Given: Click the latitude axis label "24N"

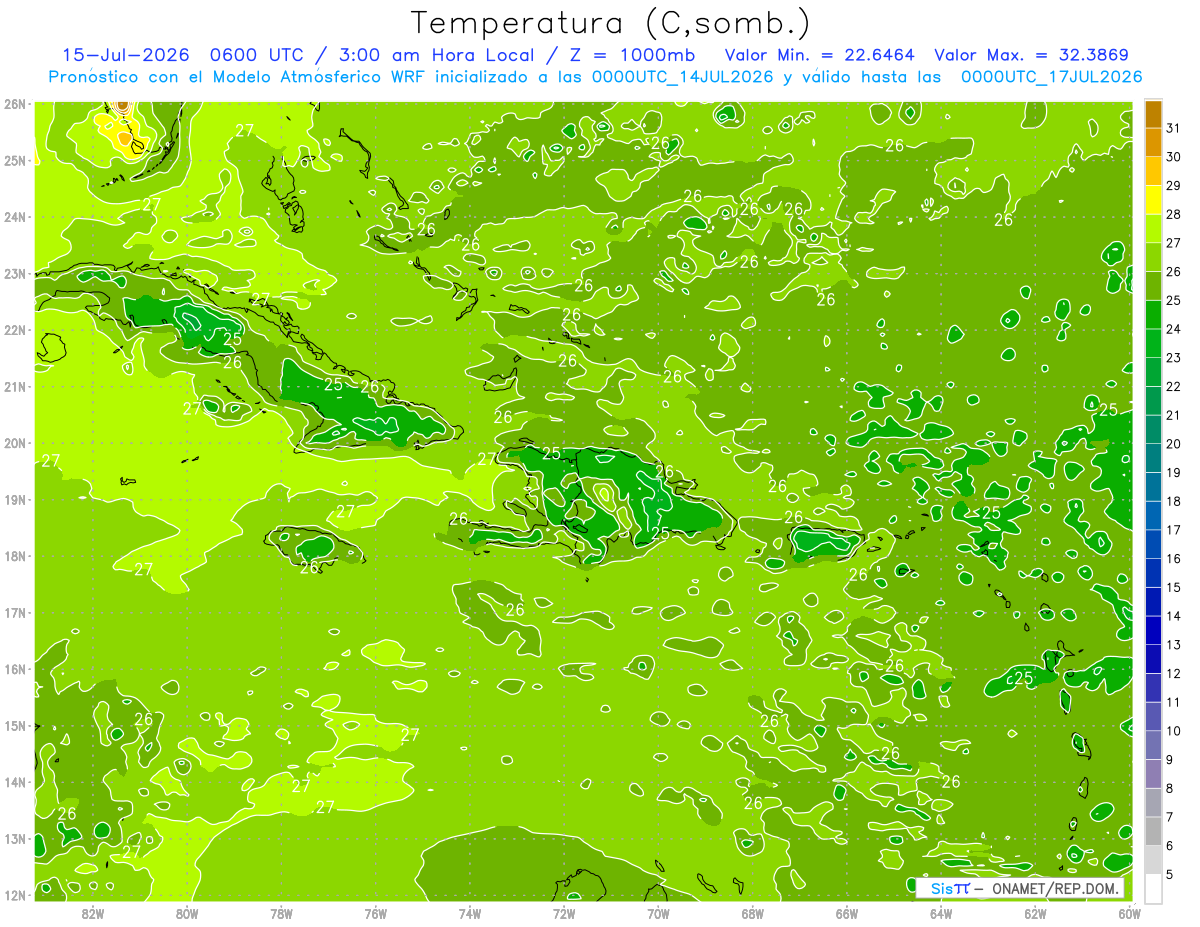Looking at the screenshot, I should tap(14, 217).
